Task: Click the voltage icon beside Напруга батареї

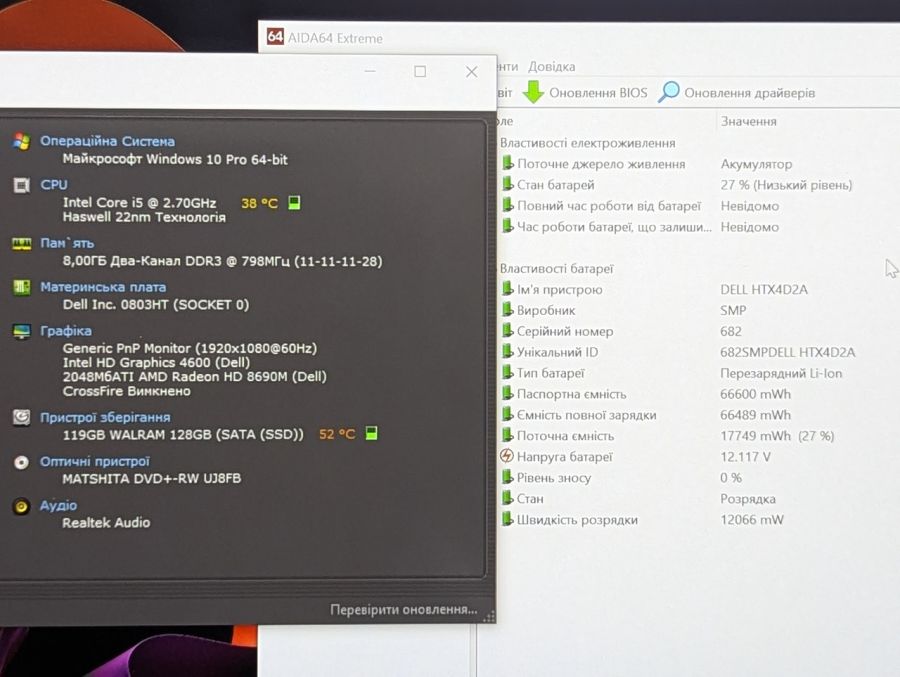Action: [x=507, y=457]
